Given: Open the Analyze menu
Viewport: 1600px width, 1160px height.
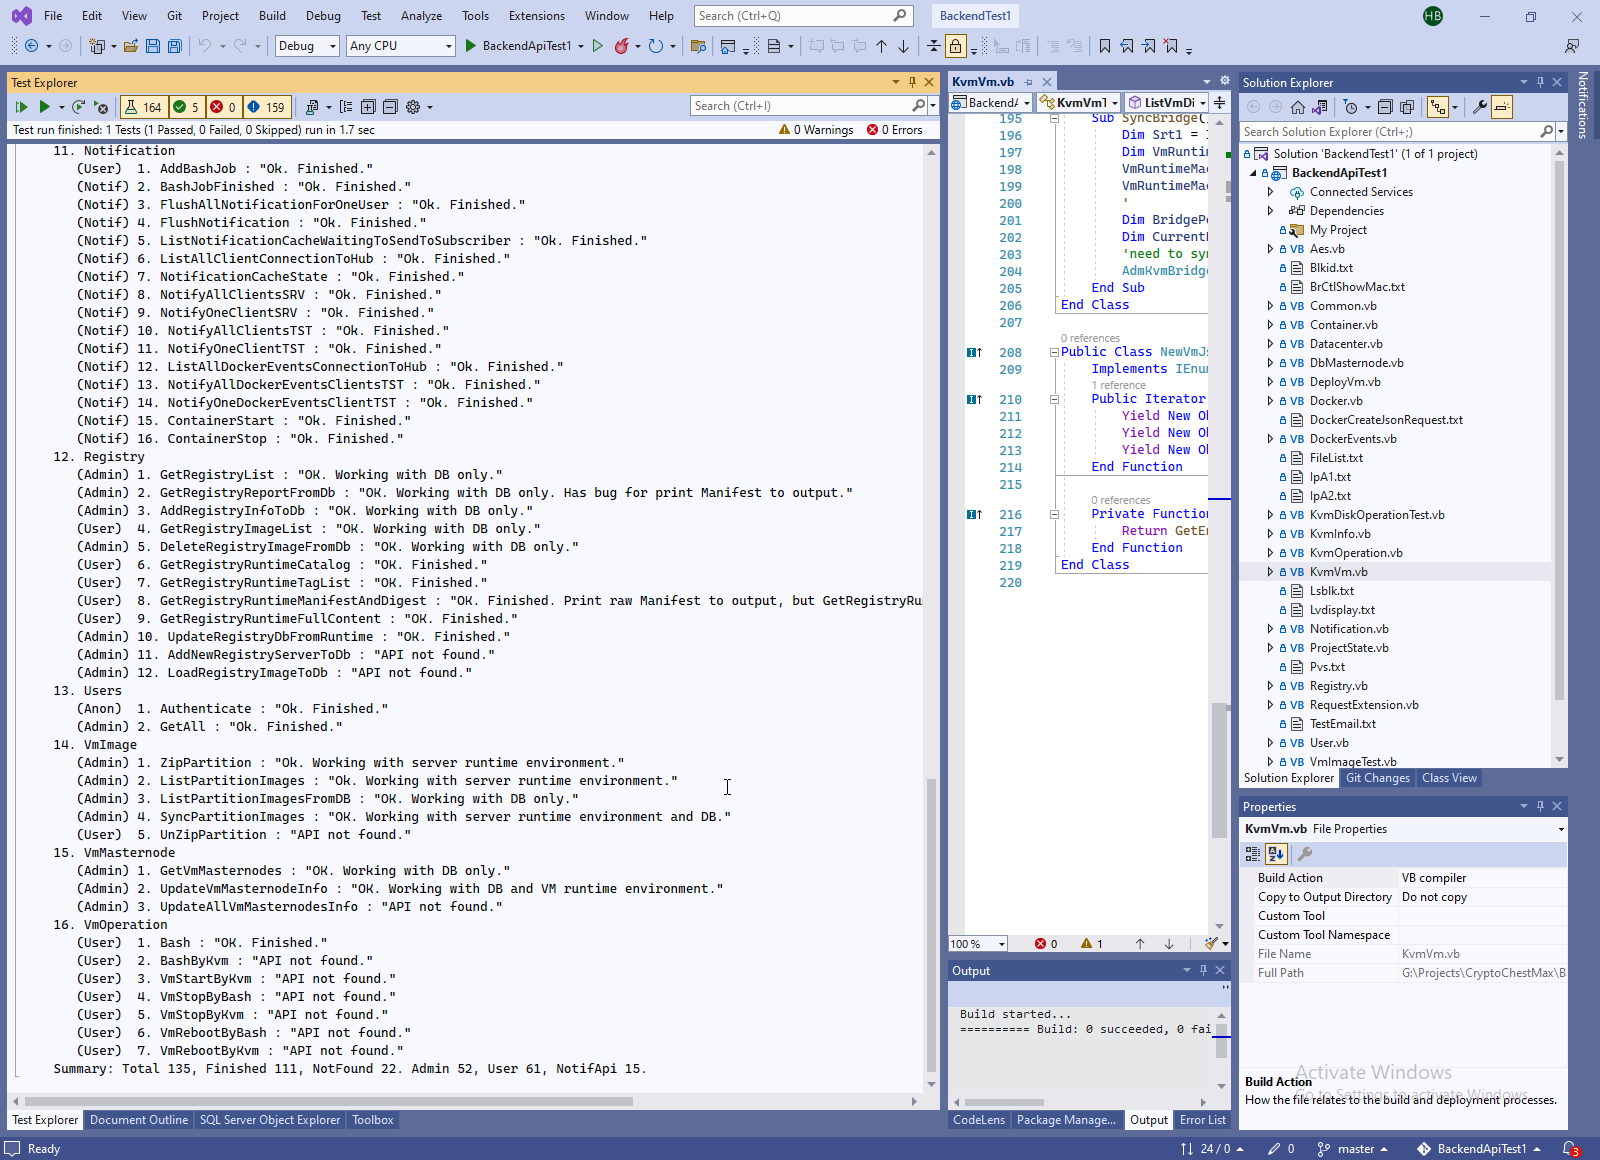Looking at the screenshot, I should [421, 16].
